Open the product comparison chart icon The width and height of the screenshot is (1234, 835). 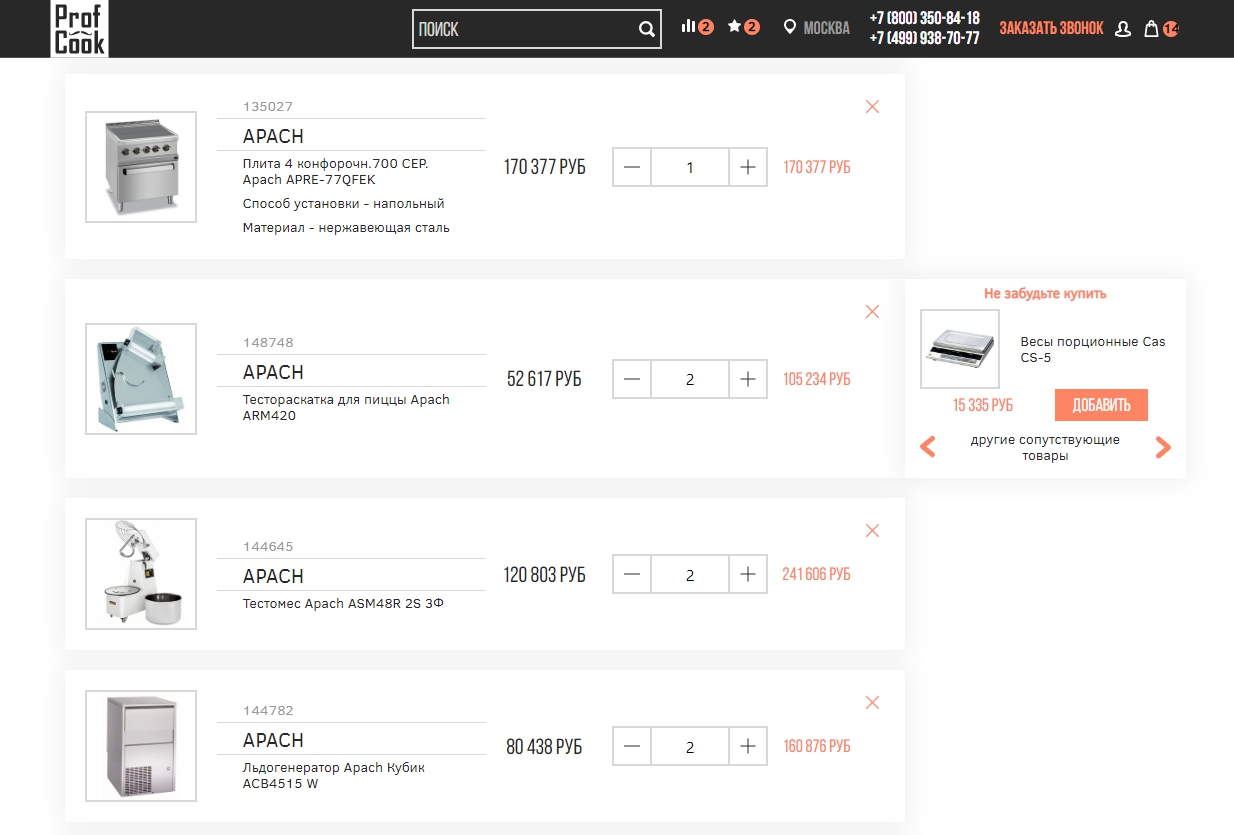(x=688, y=26)
